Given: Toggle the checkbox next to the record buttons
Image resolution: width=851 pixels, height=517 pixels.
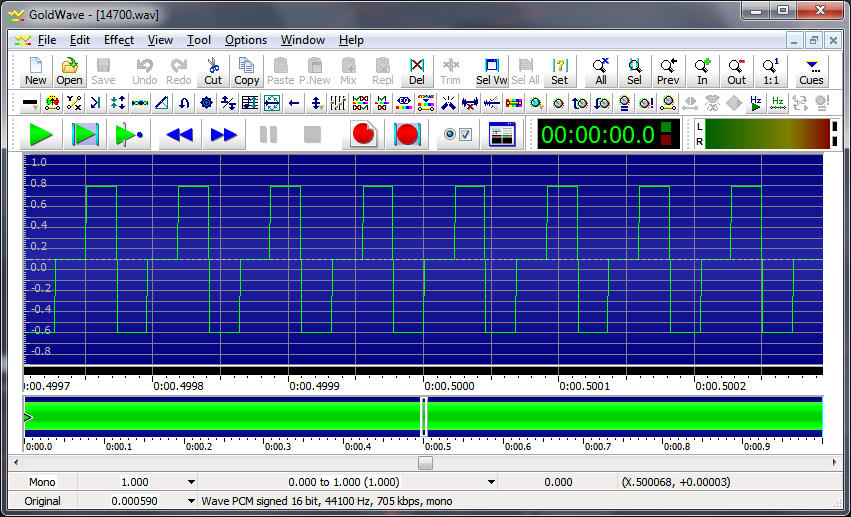Looking at the screenshot, I should point(464,134).
